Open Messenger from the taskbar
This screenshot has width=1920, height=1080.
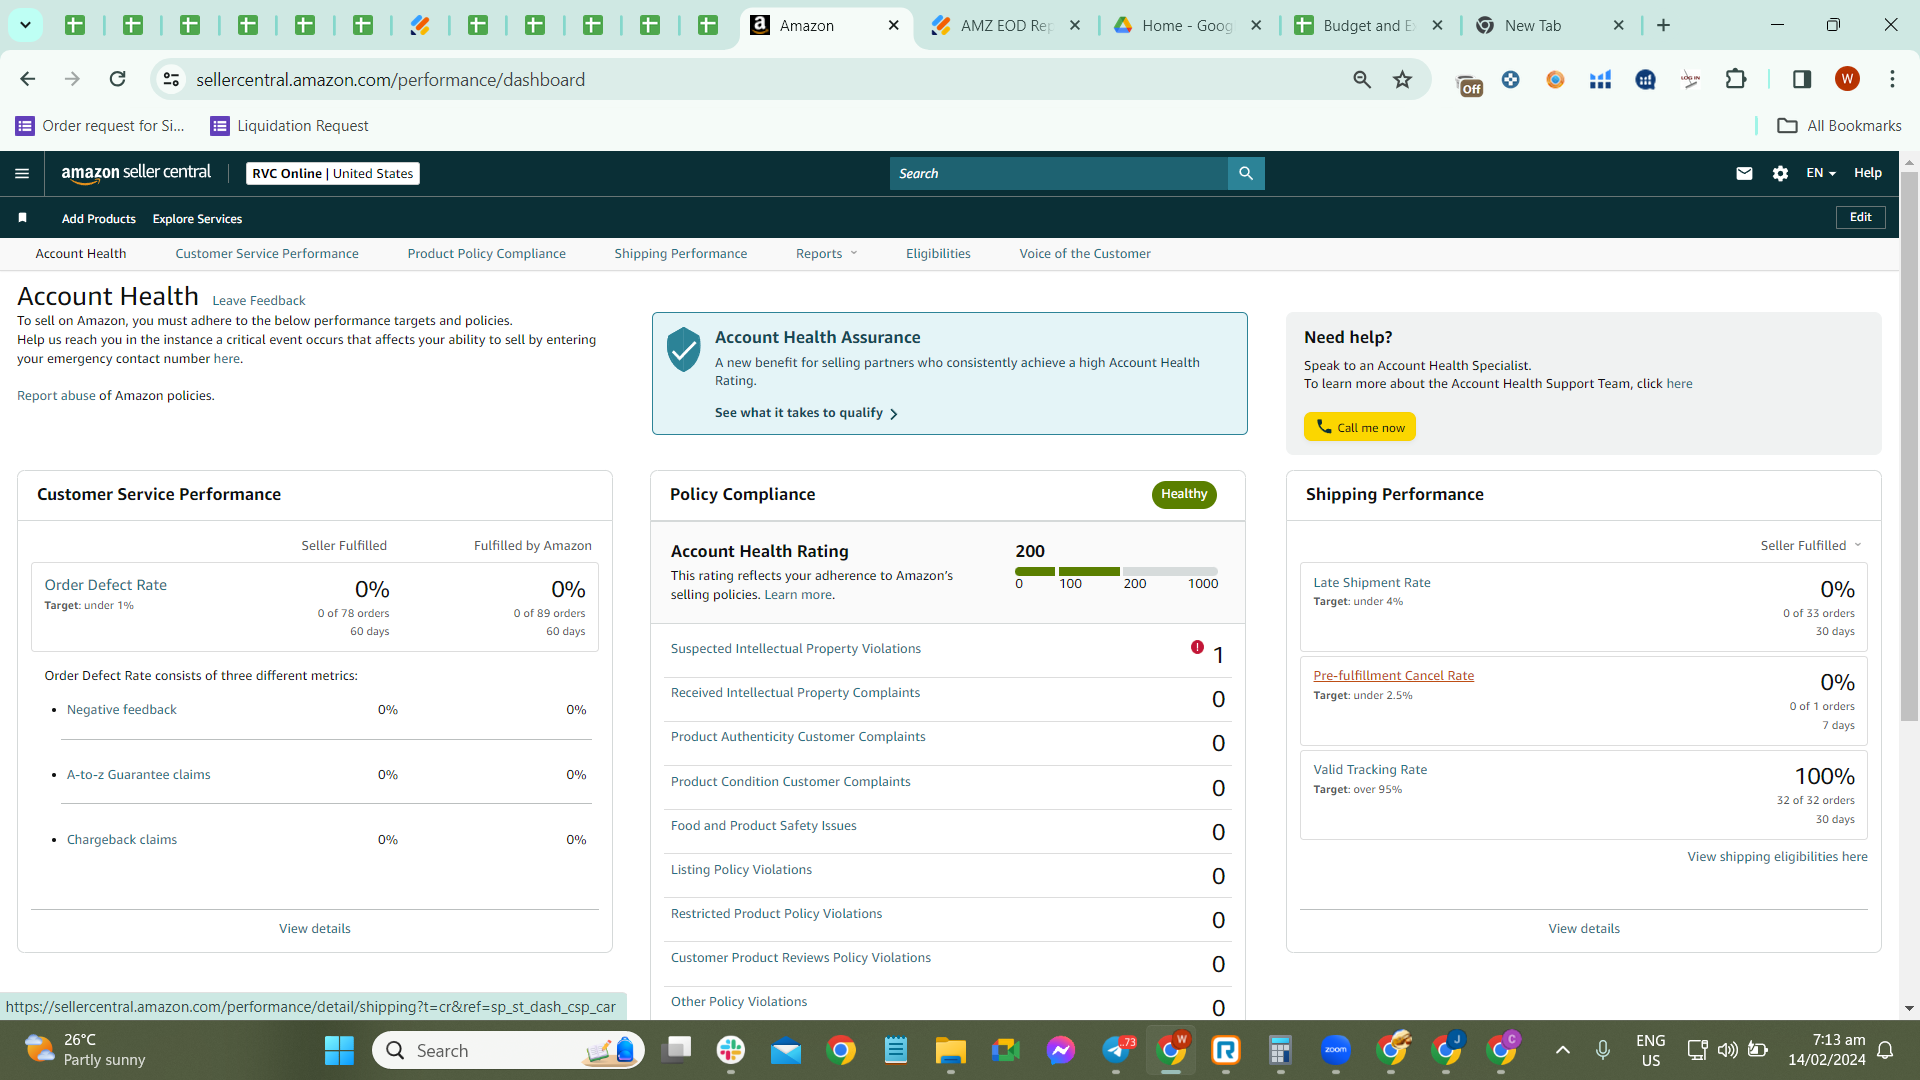[1061, 1050]
